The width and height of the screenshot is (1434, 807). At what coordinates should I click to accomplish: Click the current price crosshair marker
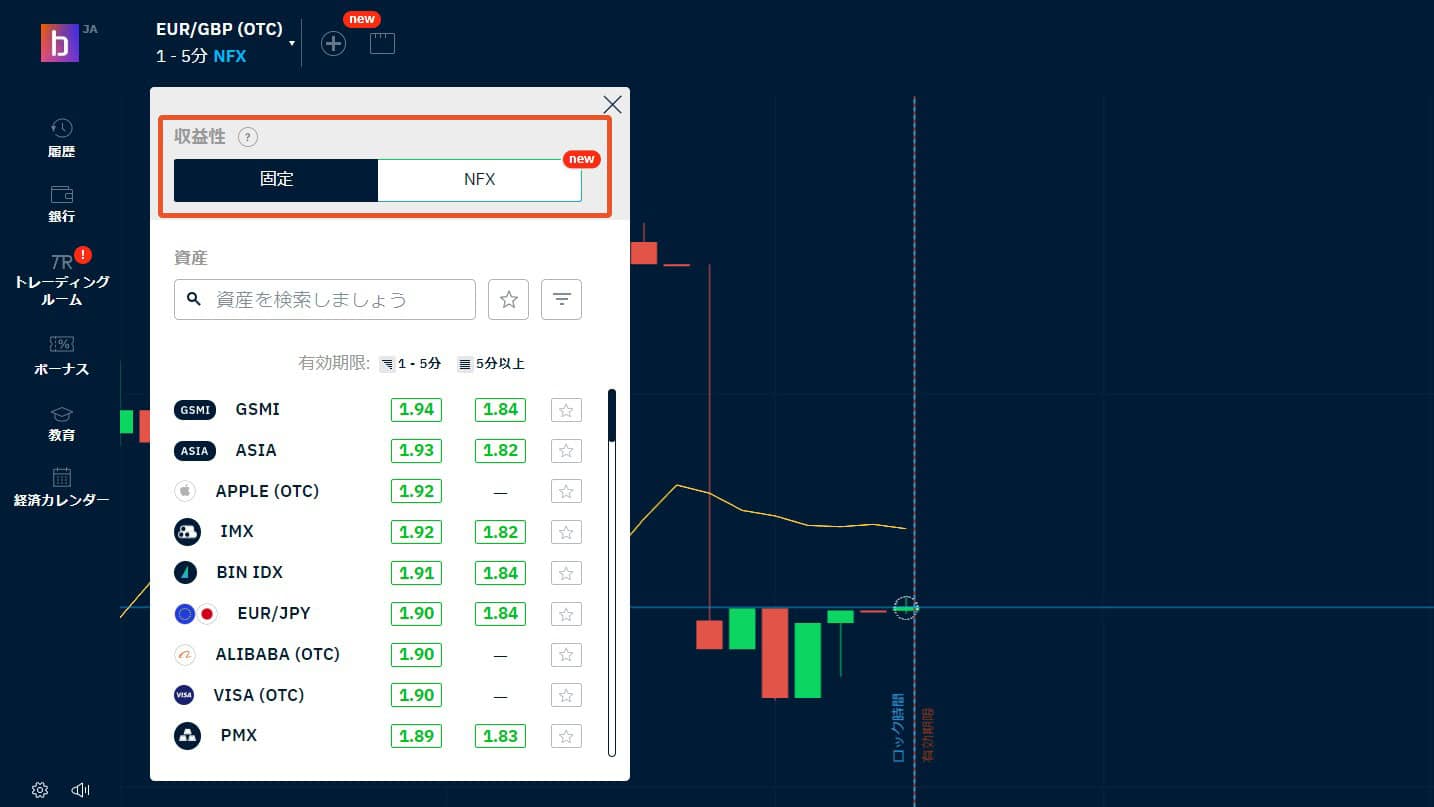905,608
